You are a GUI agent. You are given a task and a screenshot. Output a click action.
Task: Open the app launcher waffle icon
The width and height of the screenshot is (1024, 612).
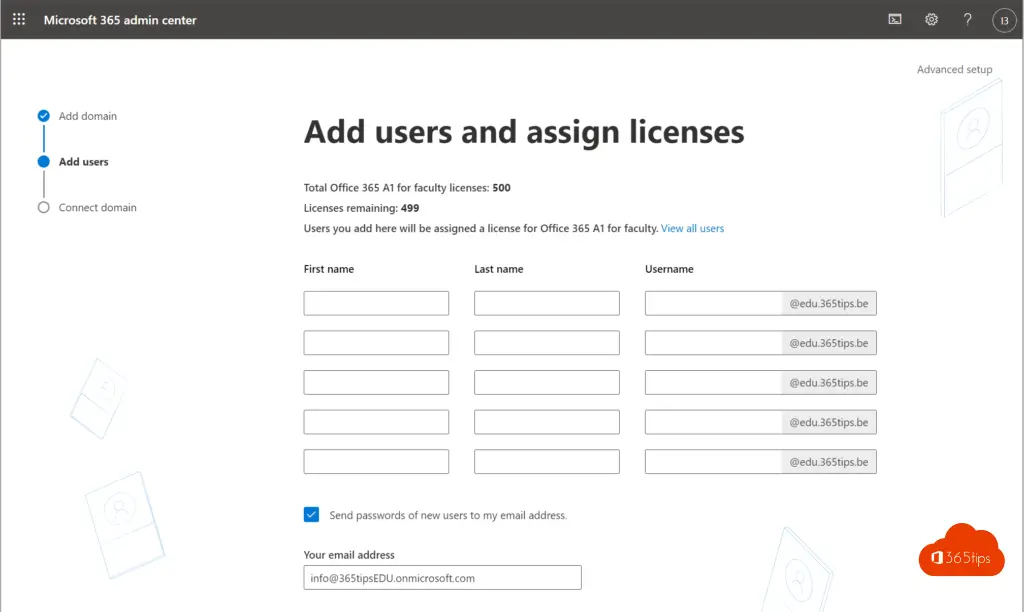coord(19,20)
